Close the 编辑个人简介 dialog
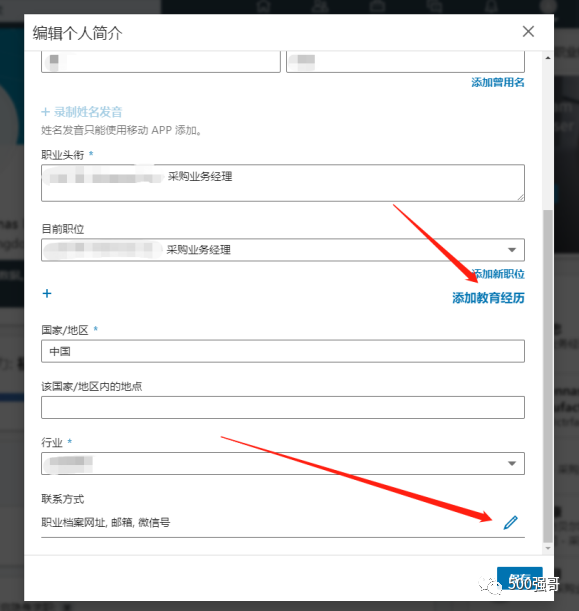This screenshot has height=611, width=579. coord(528,32)
